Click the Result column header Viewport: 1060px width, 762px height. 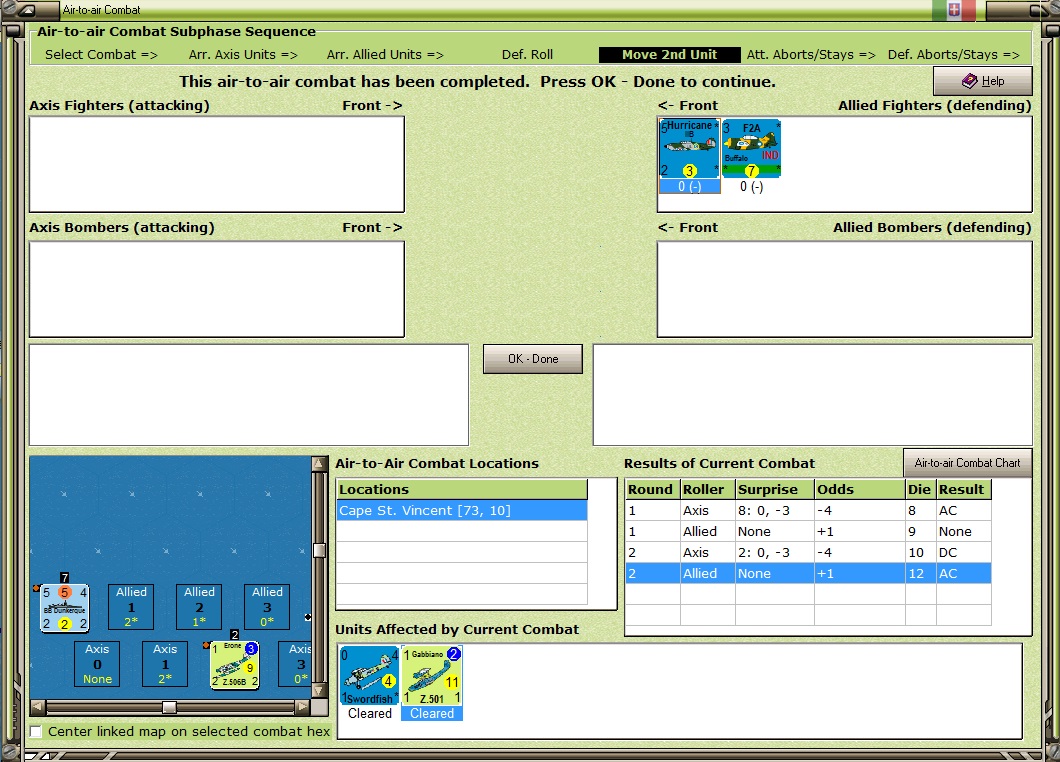(x=964, y=490)
